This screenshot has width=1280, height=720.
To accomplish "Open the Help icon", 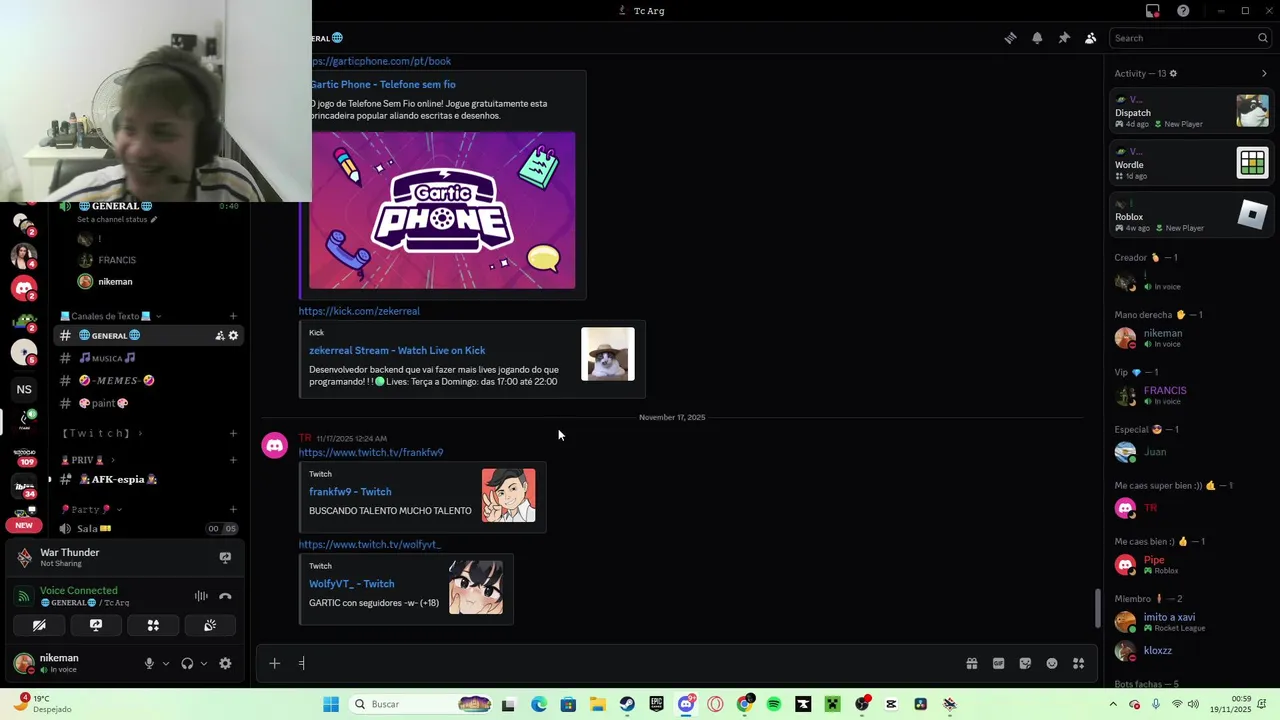I will coord(1183,11).
